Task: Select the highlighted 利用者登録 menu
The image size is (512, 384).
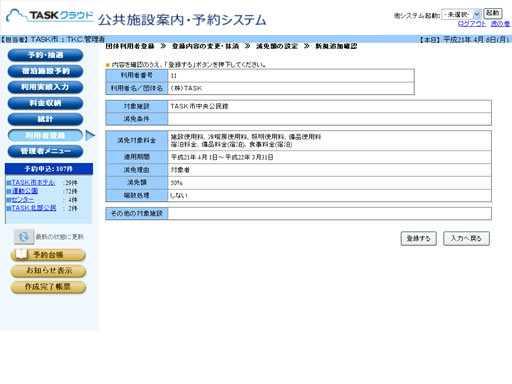Action: [45, 135]
